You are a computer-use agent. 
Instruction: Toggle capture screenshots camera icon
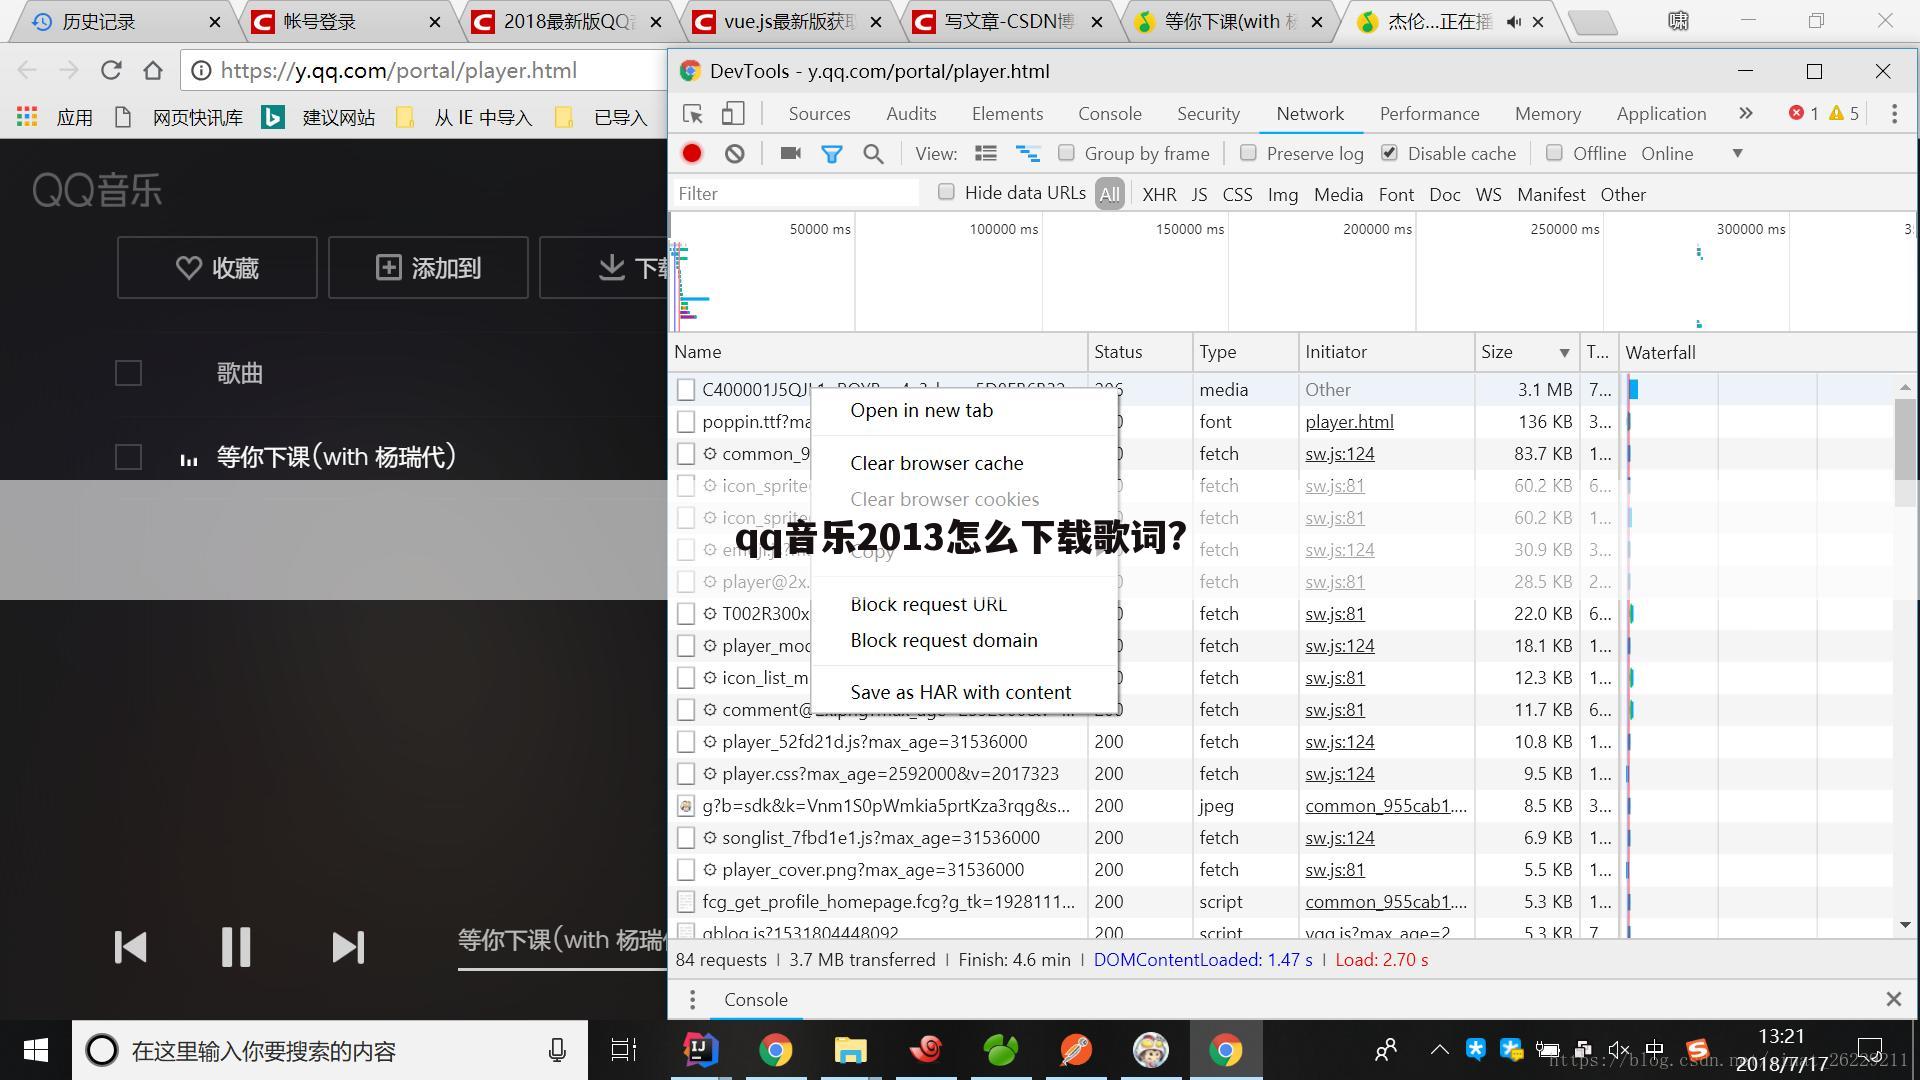[x=790, y=153]
